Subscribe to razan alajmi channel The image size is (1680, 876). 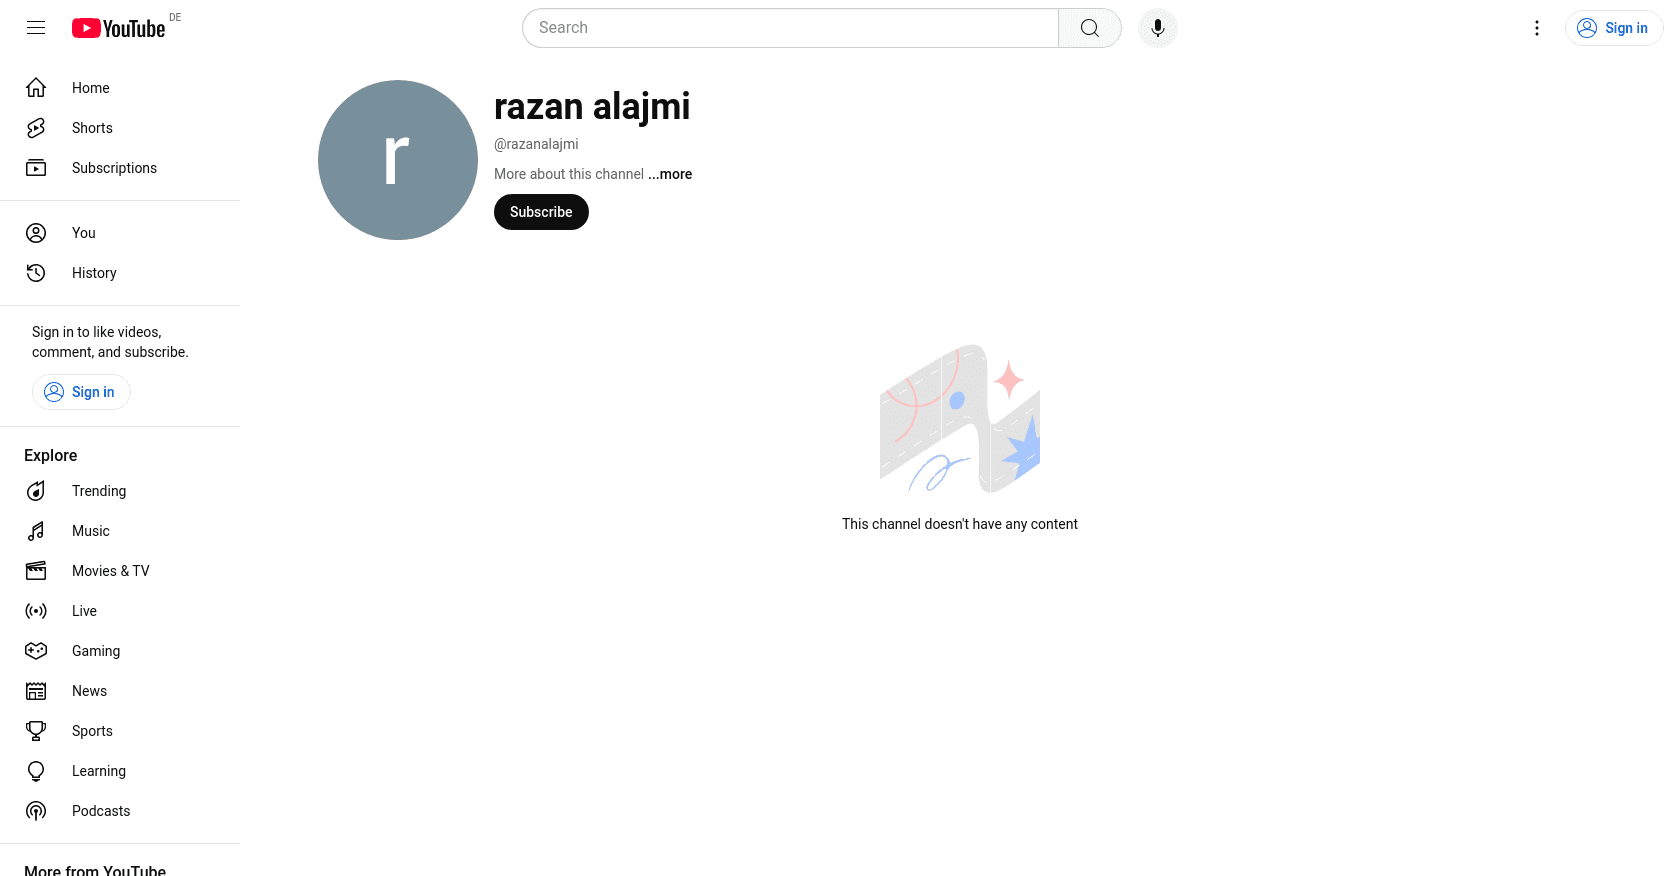pyautogui.click(x=541, y=212)
